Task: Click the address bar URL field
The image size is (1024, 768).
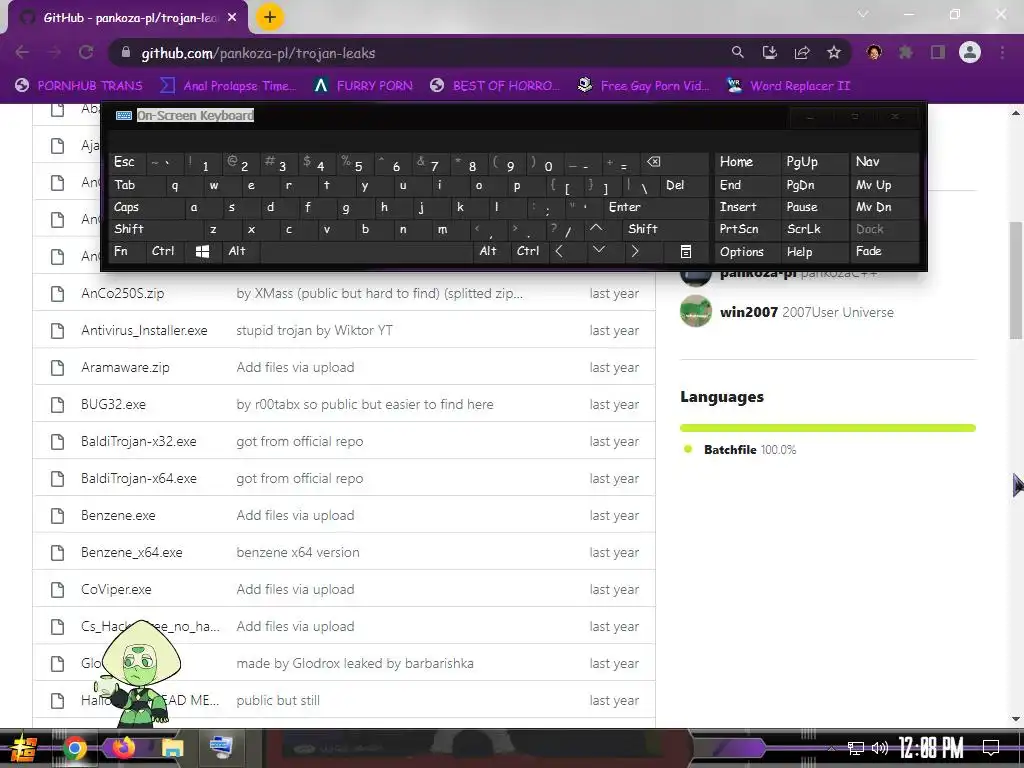Action: [418, 53]
